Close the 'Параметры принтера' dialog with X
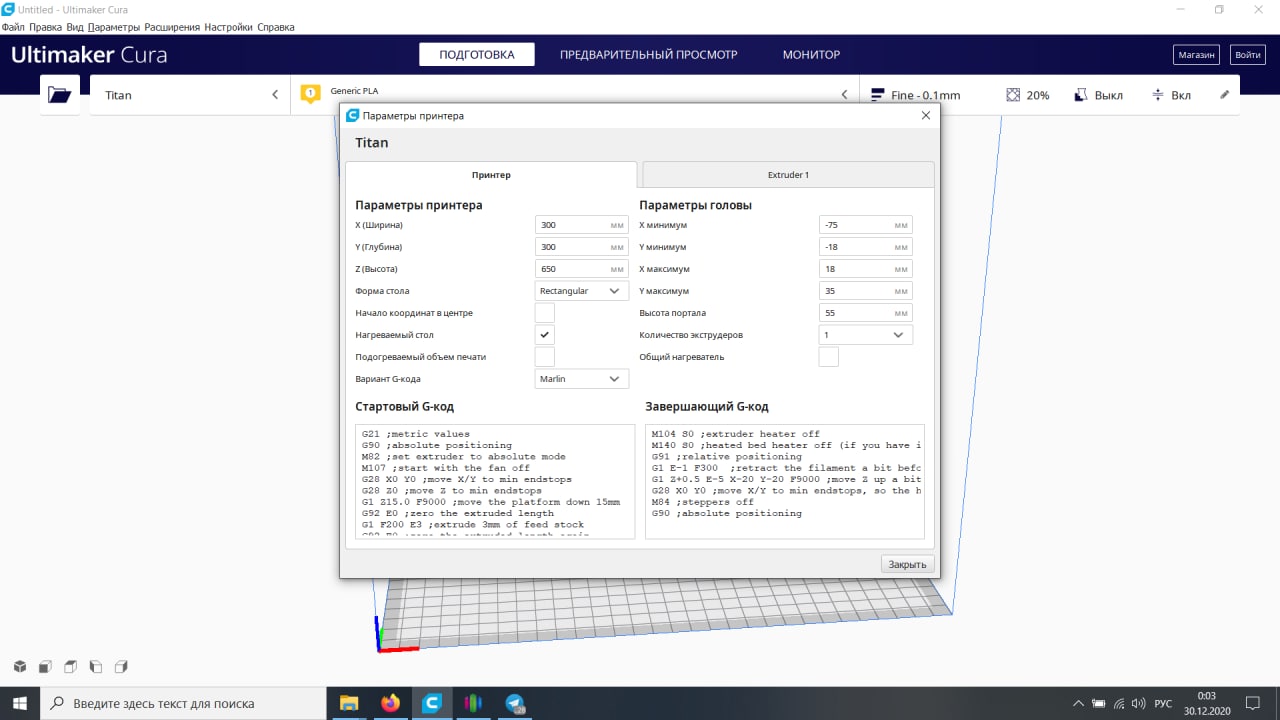The height and width of the screenshot is (720, 1280). pyautogui.click(x=926, y=116)
